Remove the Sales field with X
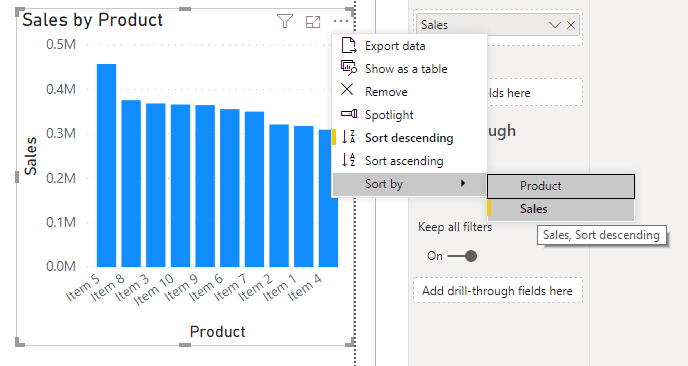This screenshot has height=366, width=688. tap(571, 25)
